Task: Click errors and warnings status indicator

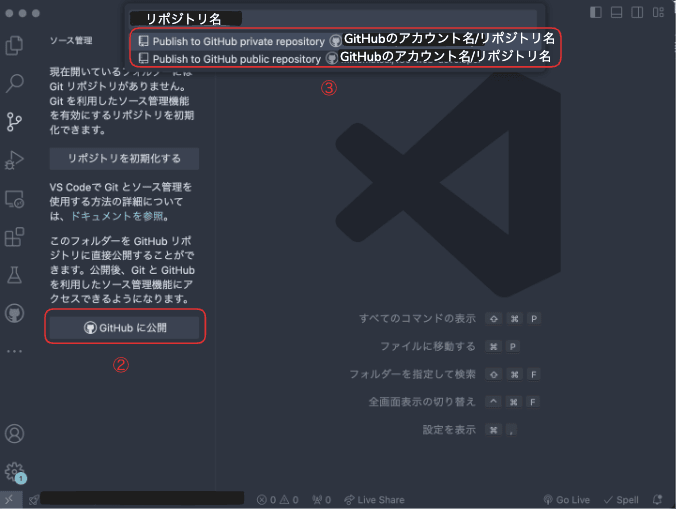Action: pos(277,500)
